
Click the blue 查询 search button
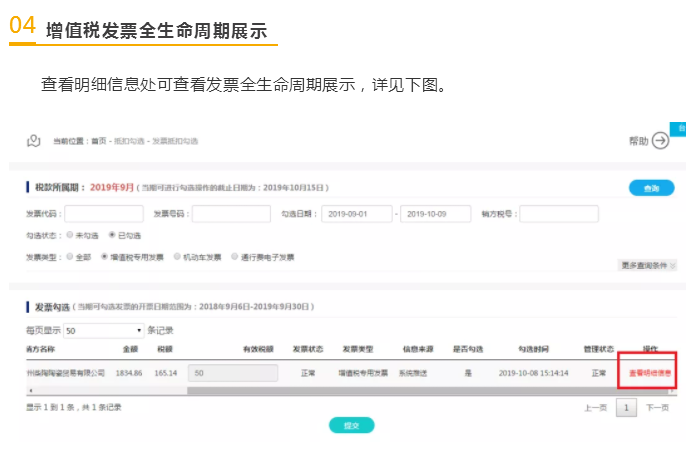(651, 188)
